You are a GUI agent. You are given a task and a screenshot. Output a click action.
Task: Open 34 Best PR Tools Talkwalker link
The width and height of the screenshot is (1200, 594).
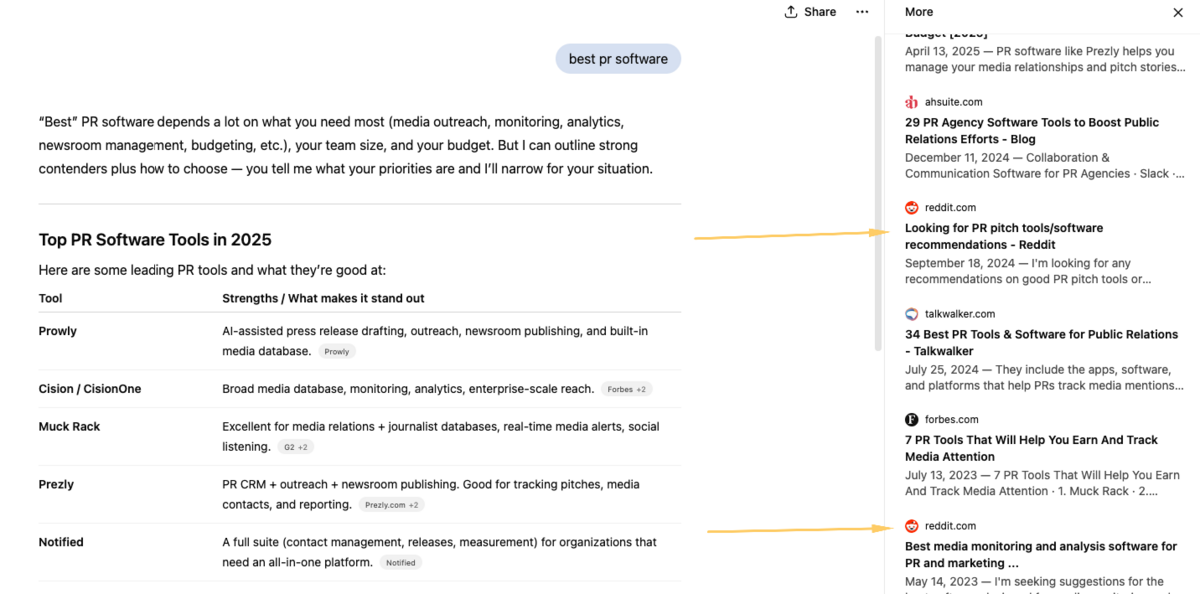1041,342
